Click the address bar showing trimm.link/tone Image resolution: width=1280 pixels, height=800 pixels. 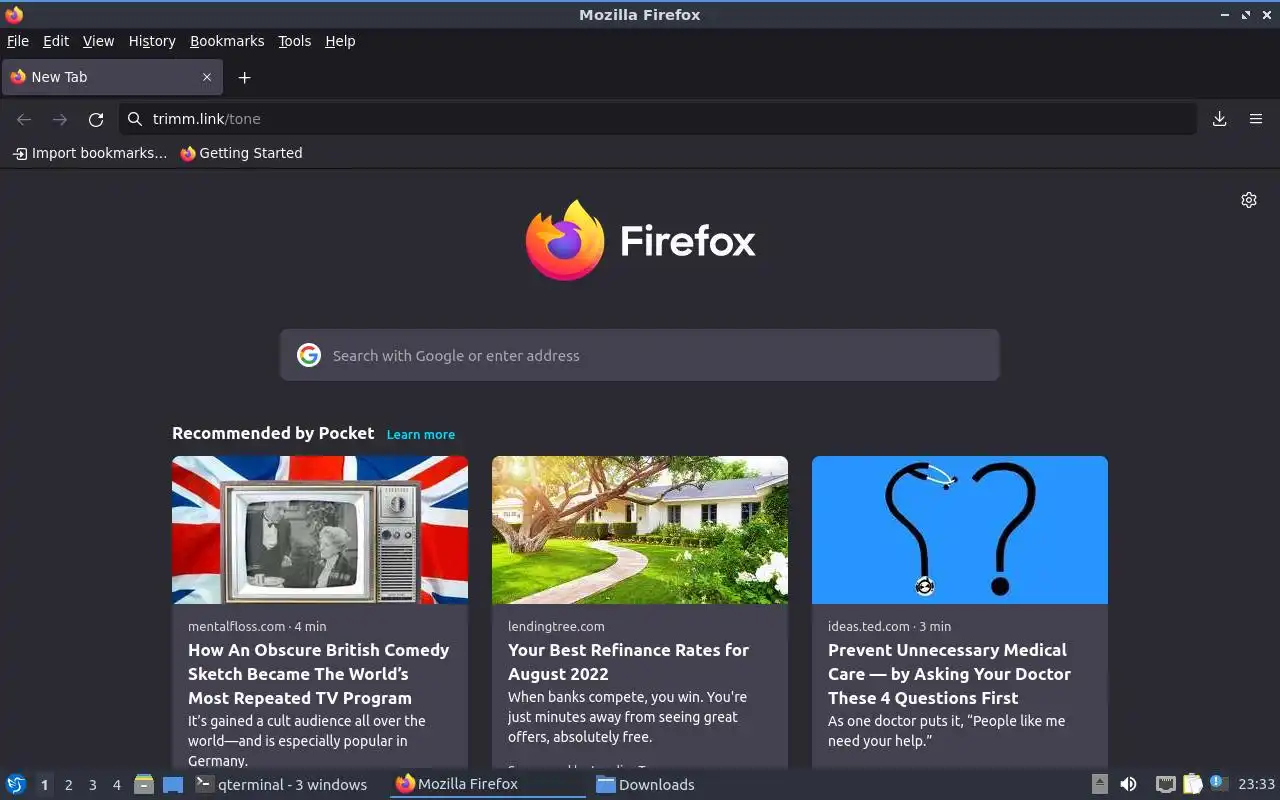[657, 119]
